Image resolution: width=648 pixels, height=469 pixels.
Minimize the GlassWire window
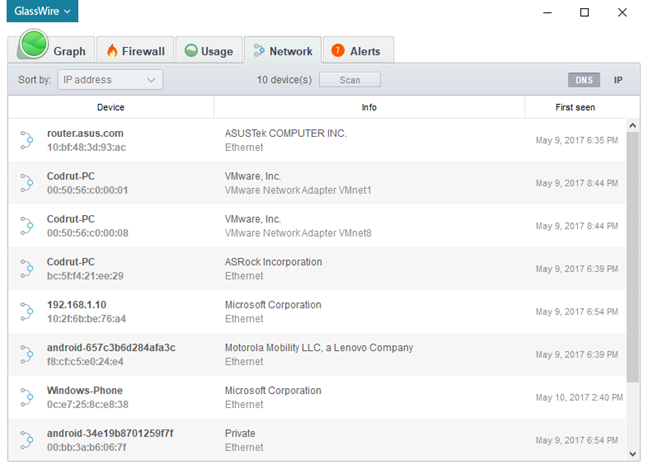(547, 12)
